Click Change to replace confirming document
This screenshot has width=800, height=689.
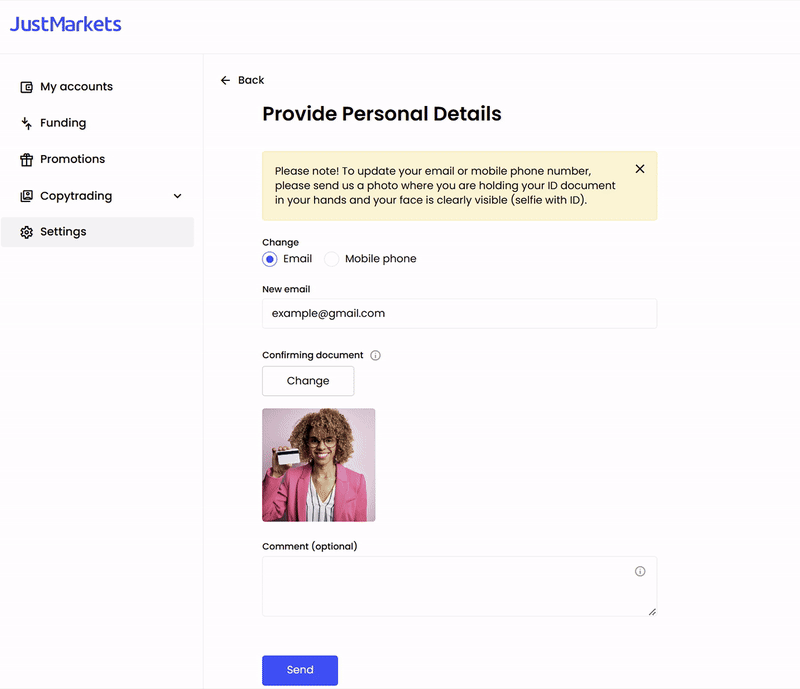pos(308,381)
